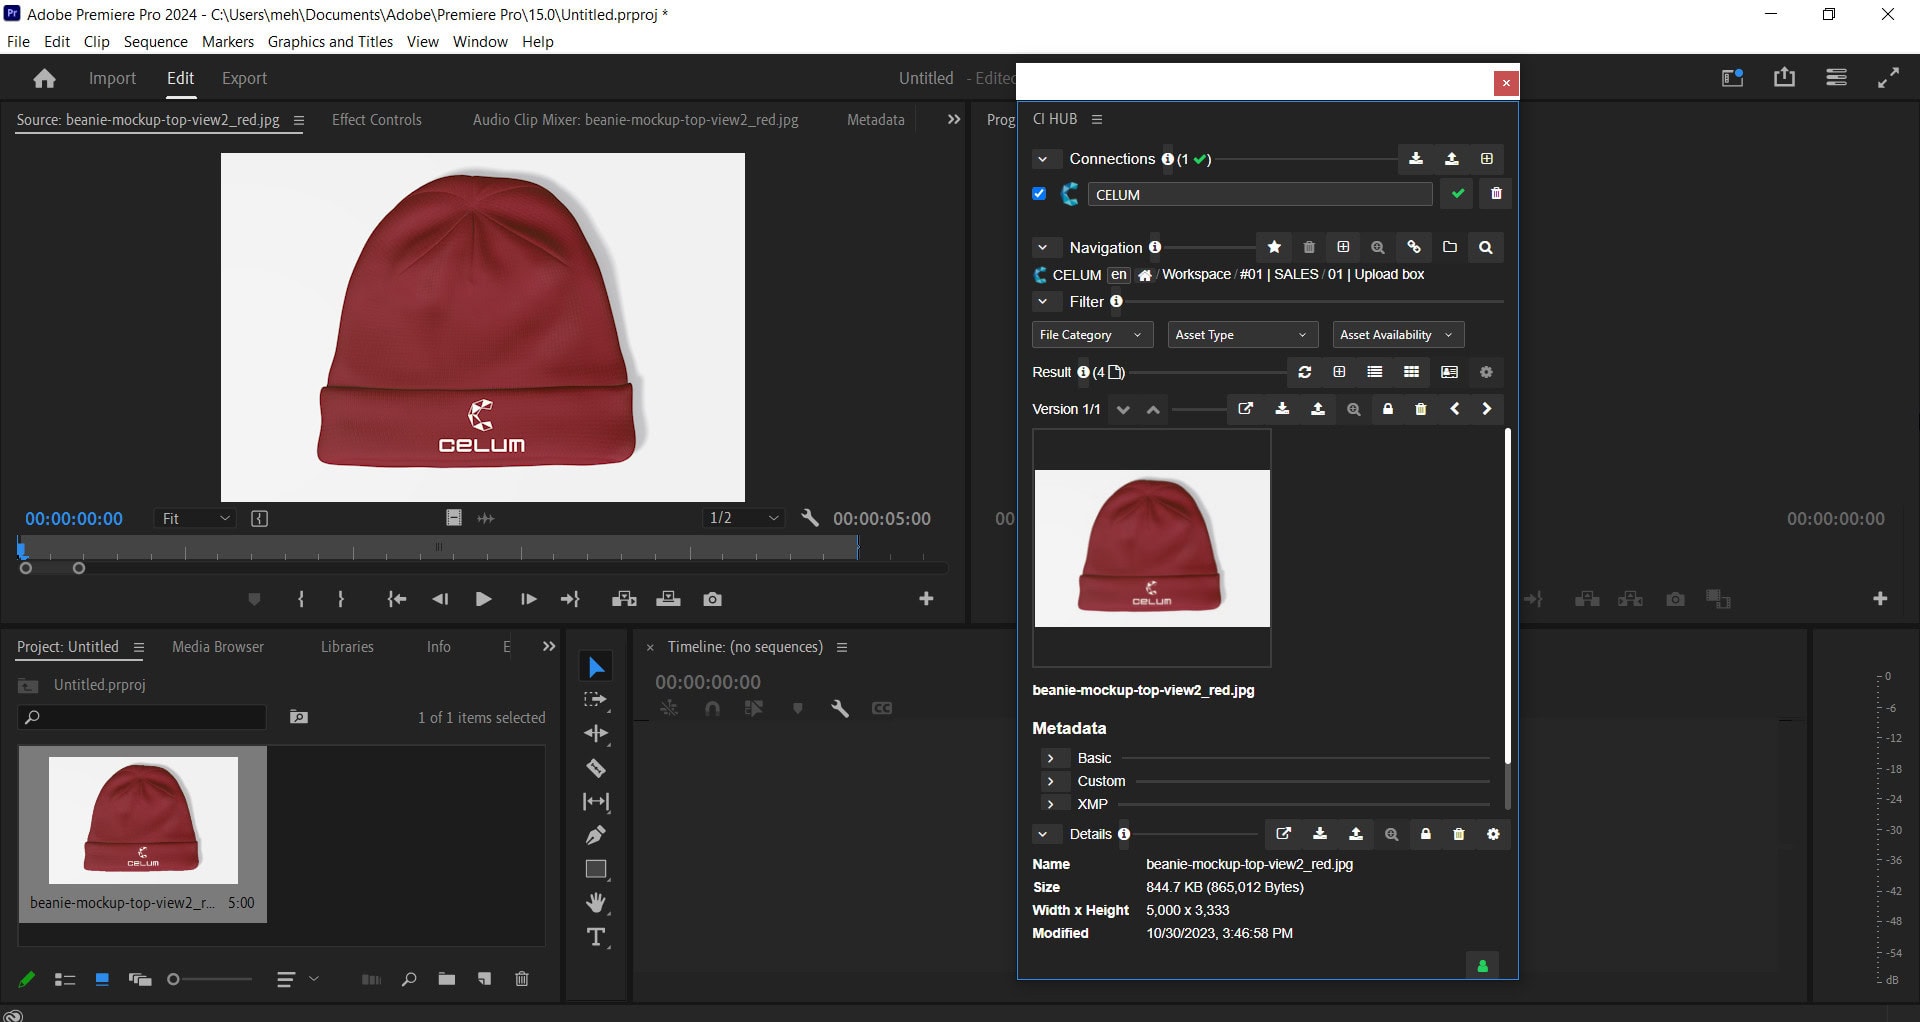The width and height of the screenshot is (1920, 1022).
Task: Select the Type tool
Action: coord(596,937)
